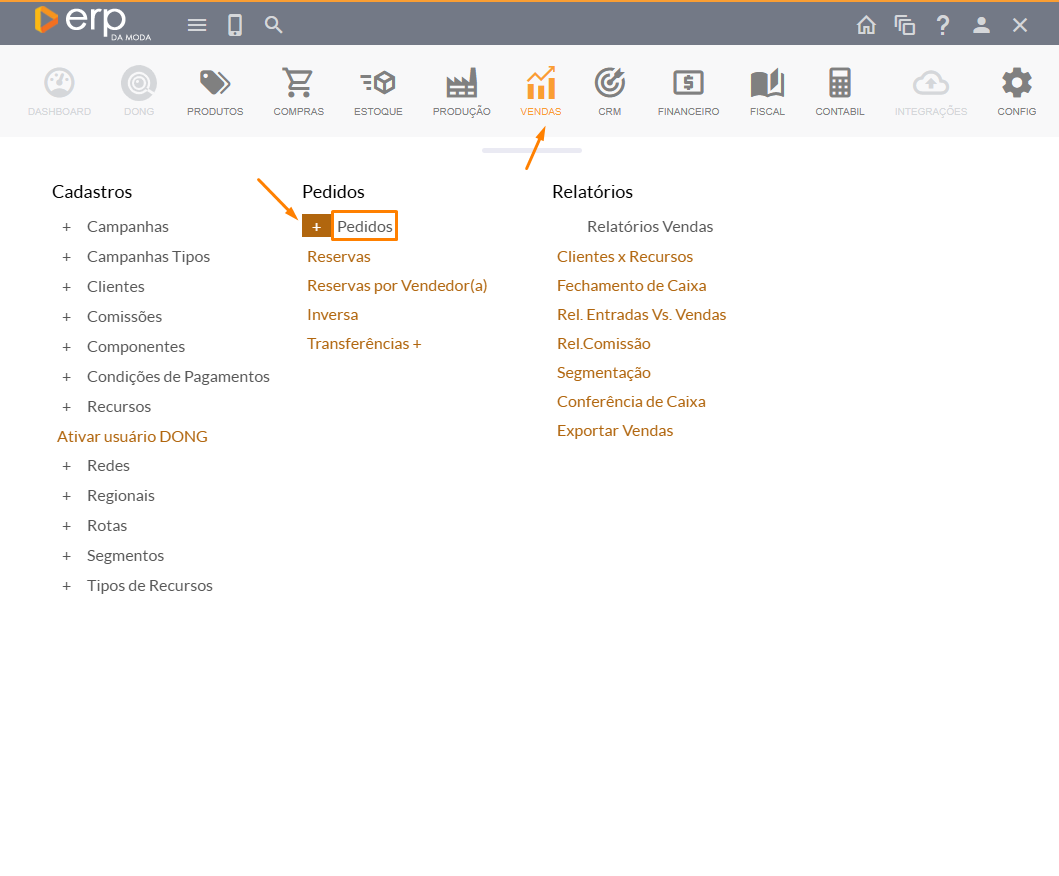This screenshot has width=1059, height=876.
Task: Click the plus button beside Pedidos
Action: point(316,227)
